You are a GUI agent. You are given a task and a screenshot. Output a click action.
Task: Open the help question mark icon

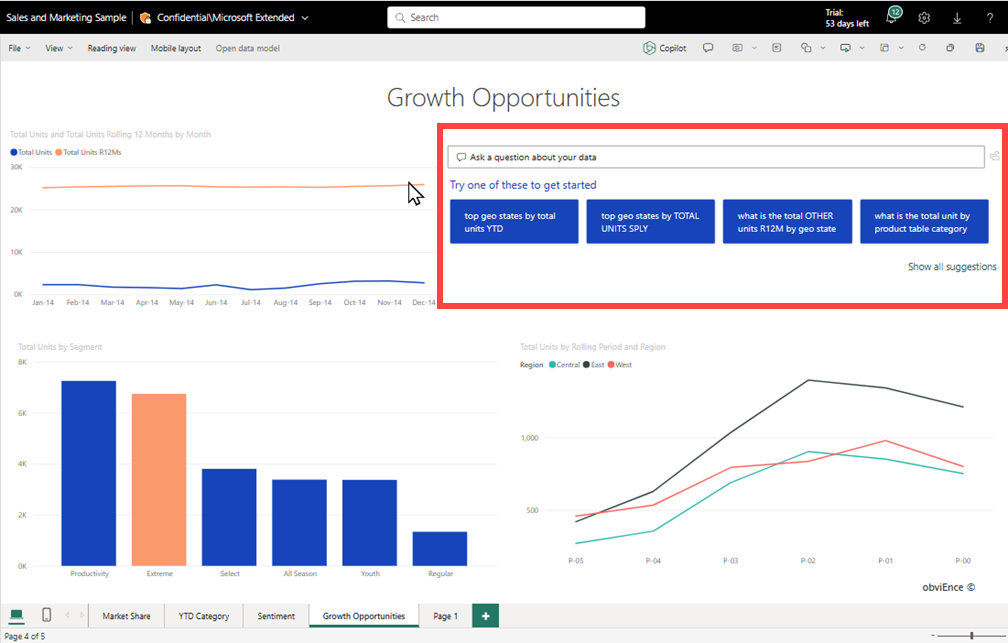989,17
